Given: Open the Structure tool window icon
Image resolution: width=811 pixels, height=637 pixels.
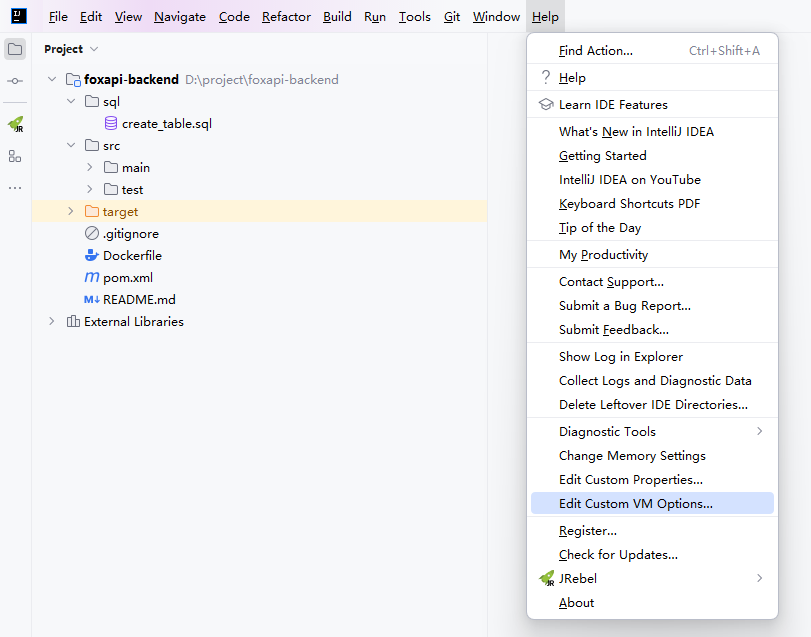Looking at the screenshot, I should tap(15, 156).
